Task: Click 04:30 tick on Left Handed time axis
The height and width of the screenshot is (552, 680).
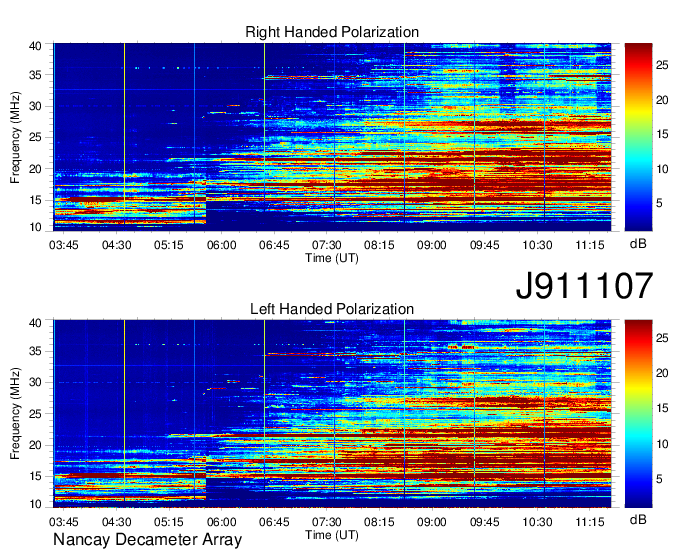Action: click(116, 522)
